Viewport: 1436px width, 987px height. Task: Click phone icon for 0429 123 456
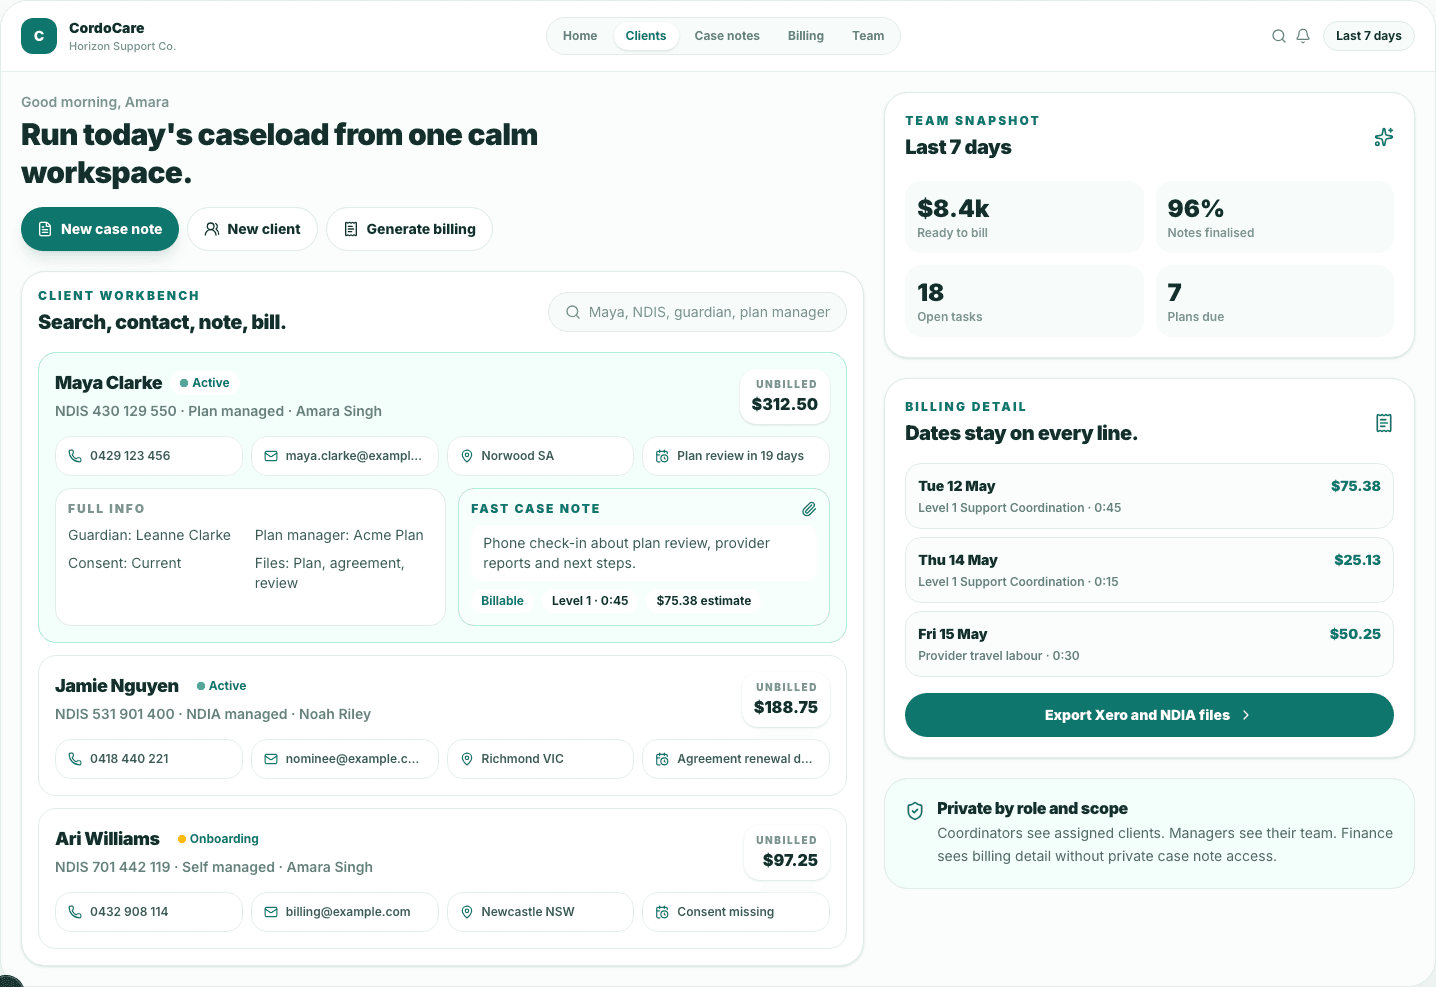tap(75, 456)
